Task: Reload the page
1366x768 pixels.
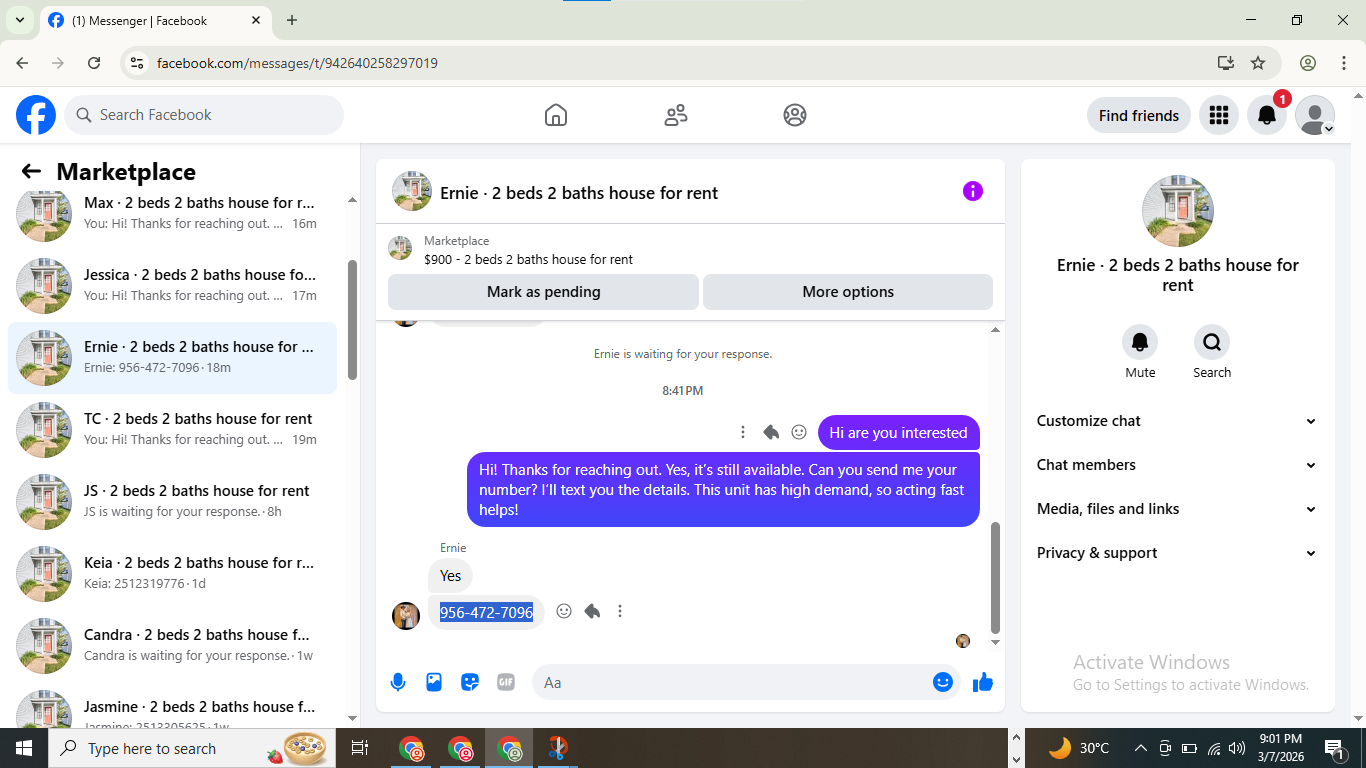Action: tap(94, 63)
